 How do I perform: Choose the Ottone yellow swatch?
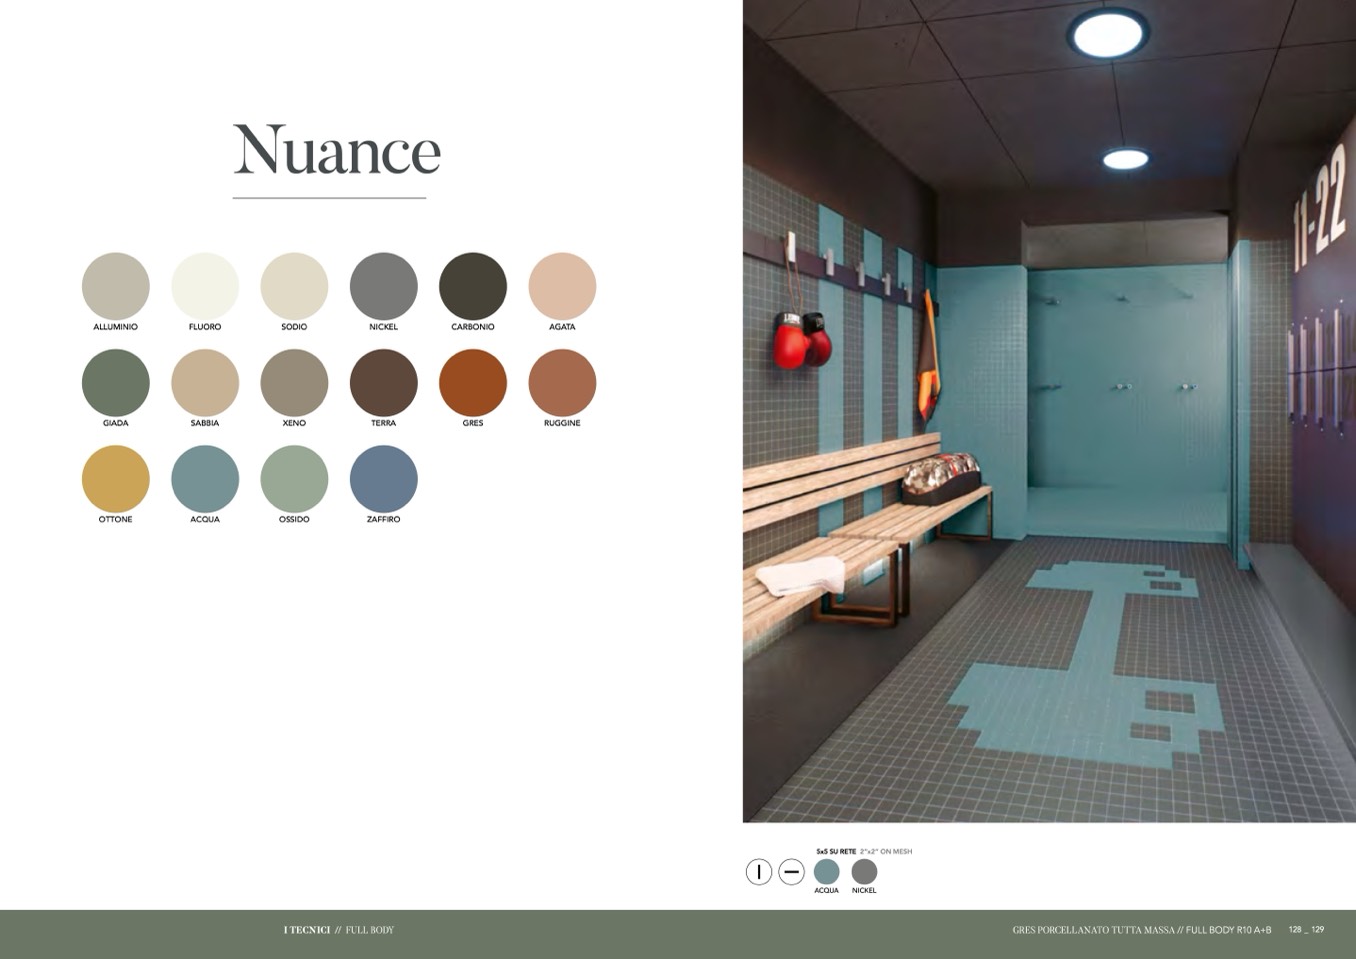coord(116,479)
